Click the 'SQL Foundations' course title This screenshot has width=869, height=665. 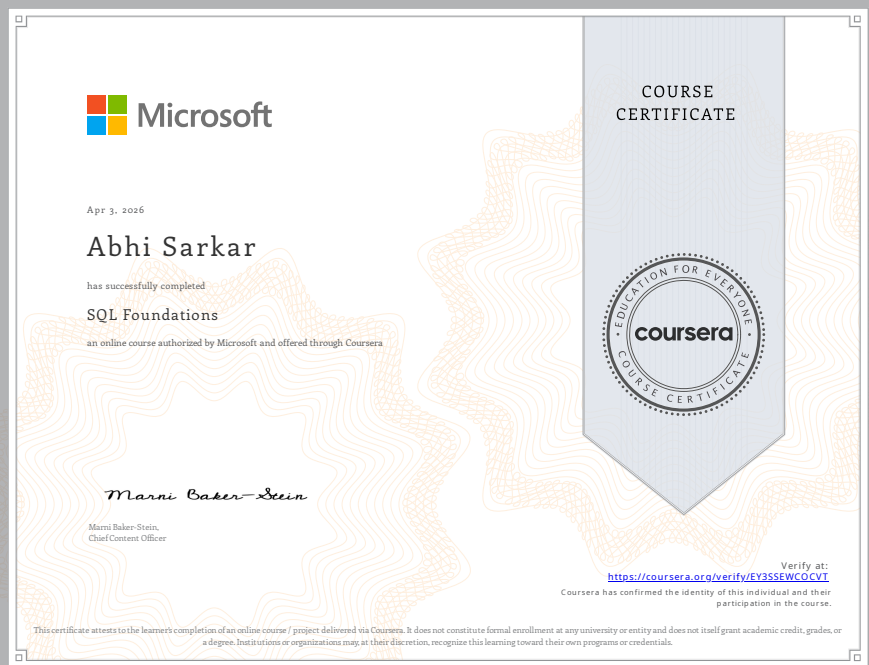pyautogui.click(x=152, y=315)
